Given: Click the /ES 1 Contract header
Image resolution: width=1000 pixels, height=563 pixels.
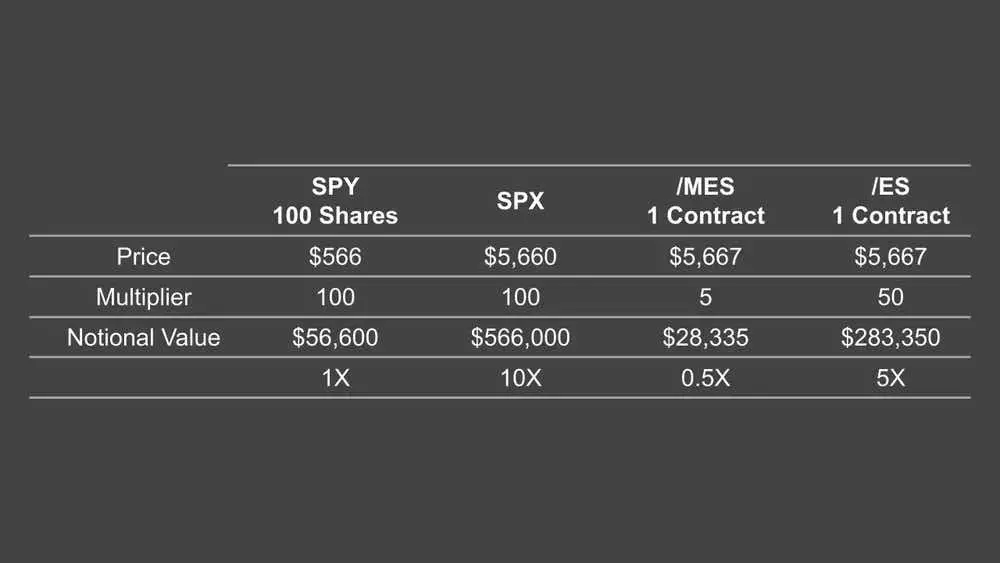Looking at the screenshot, I should [891, 201].
